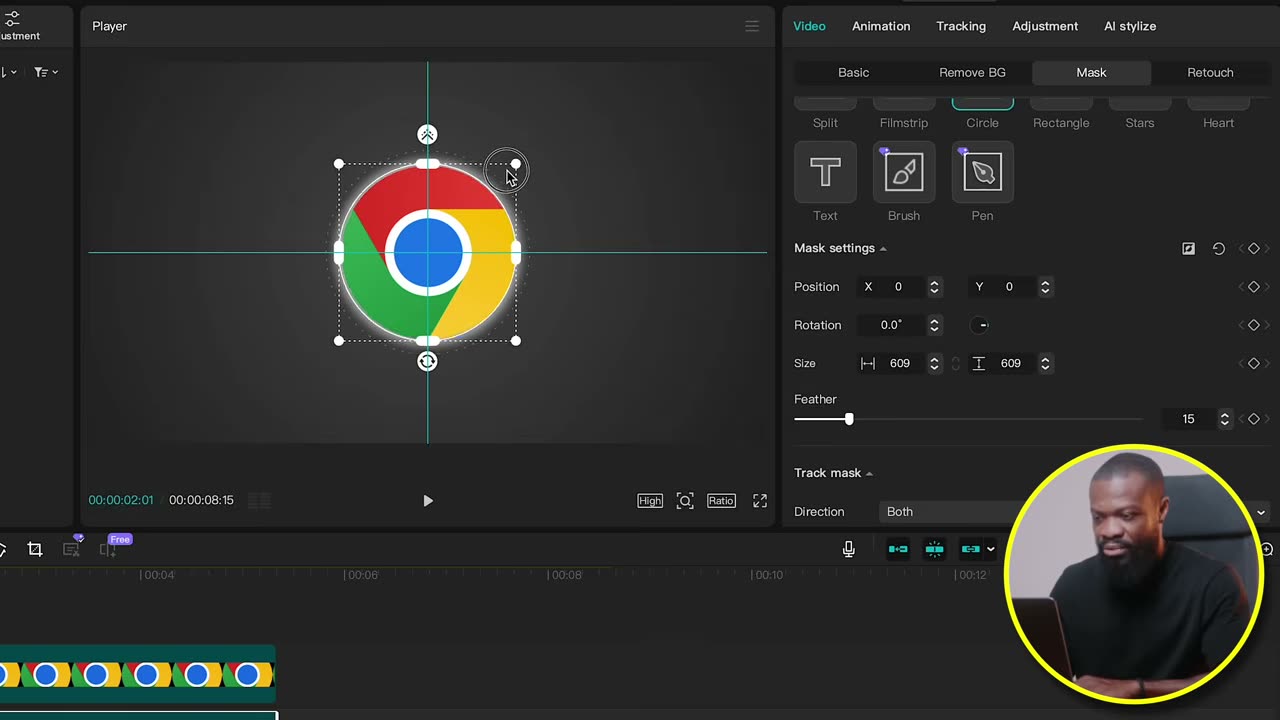
Task: Click the Feather slider handle
Action: (849, 419)
